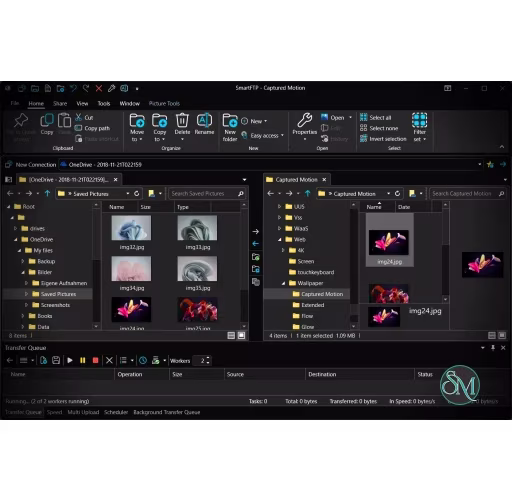Click the right arrow between the two panes
Viewport: 512px width, 500px height.
coord(256,231)
